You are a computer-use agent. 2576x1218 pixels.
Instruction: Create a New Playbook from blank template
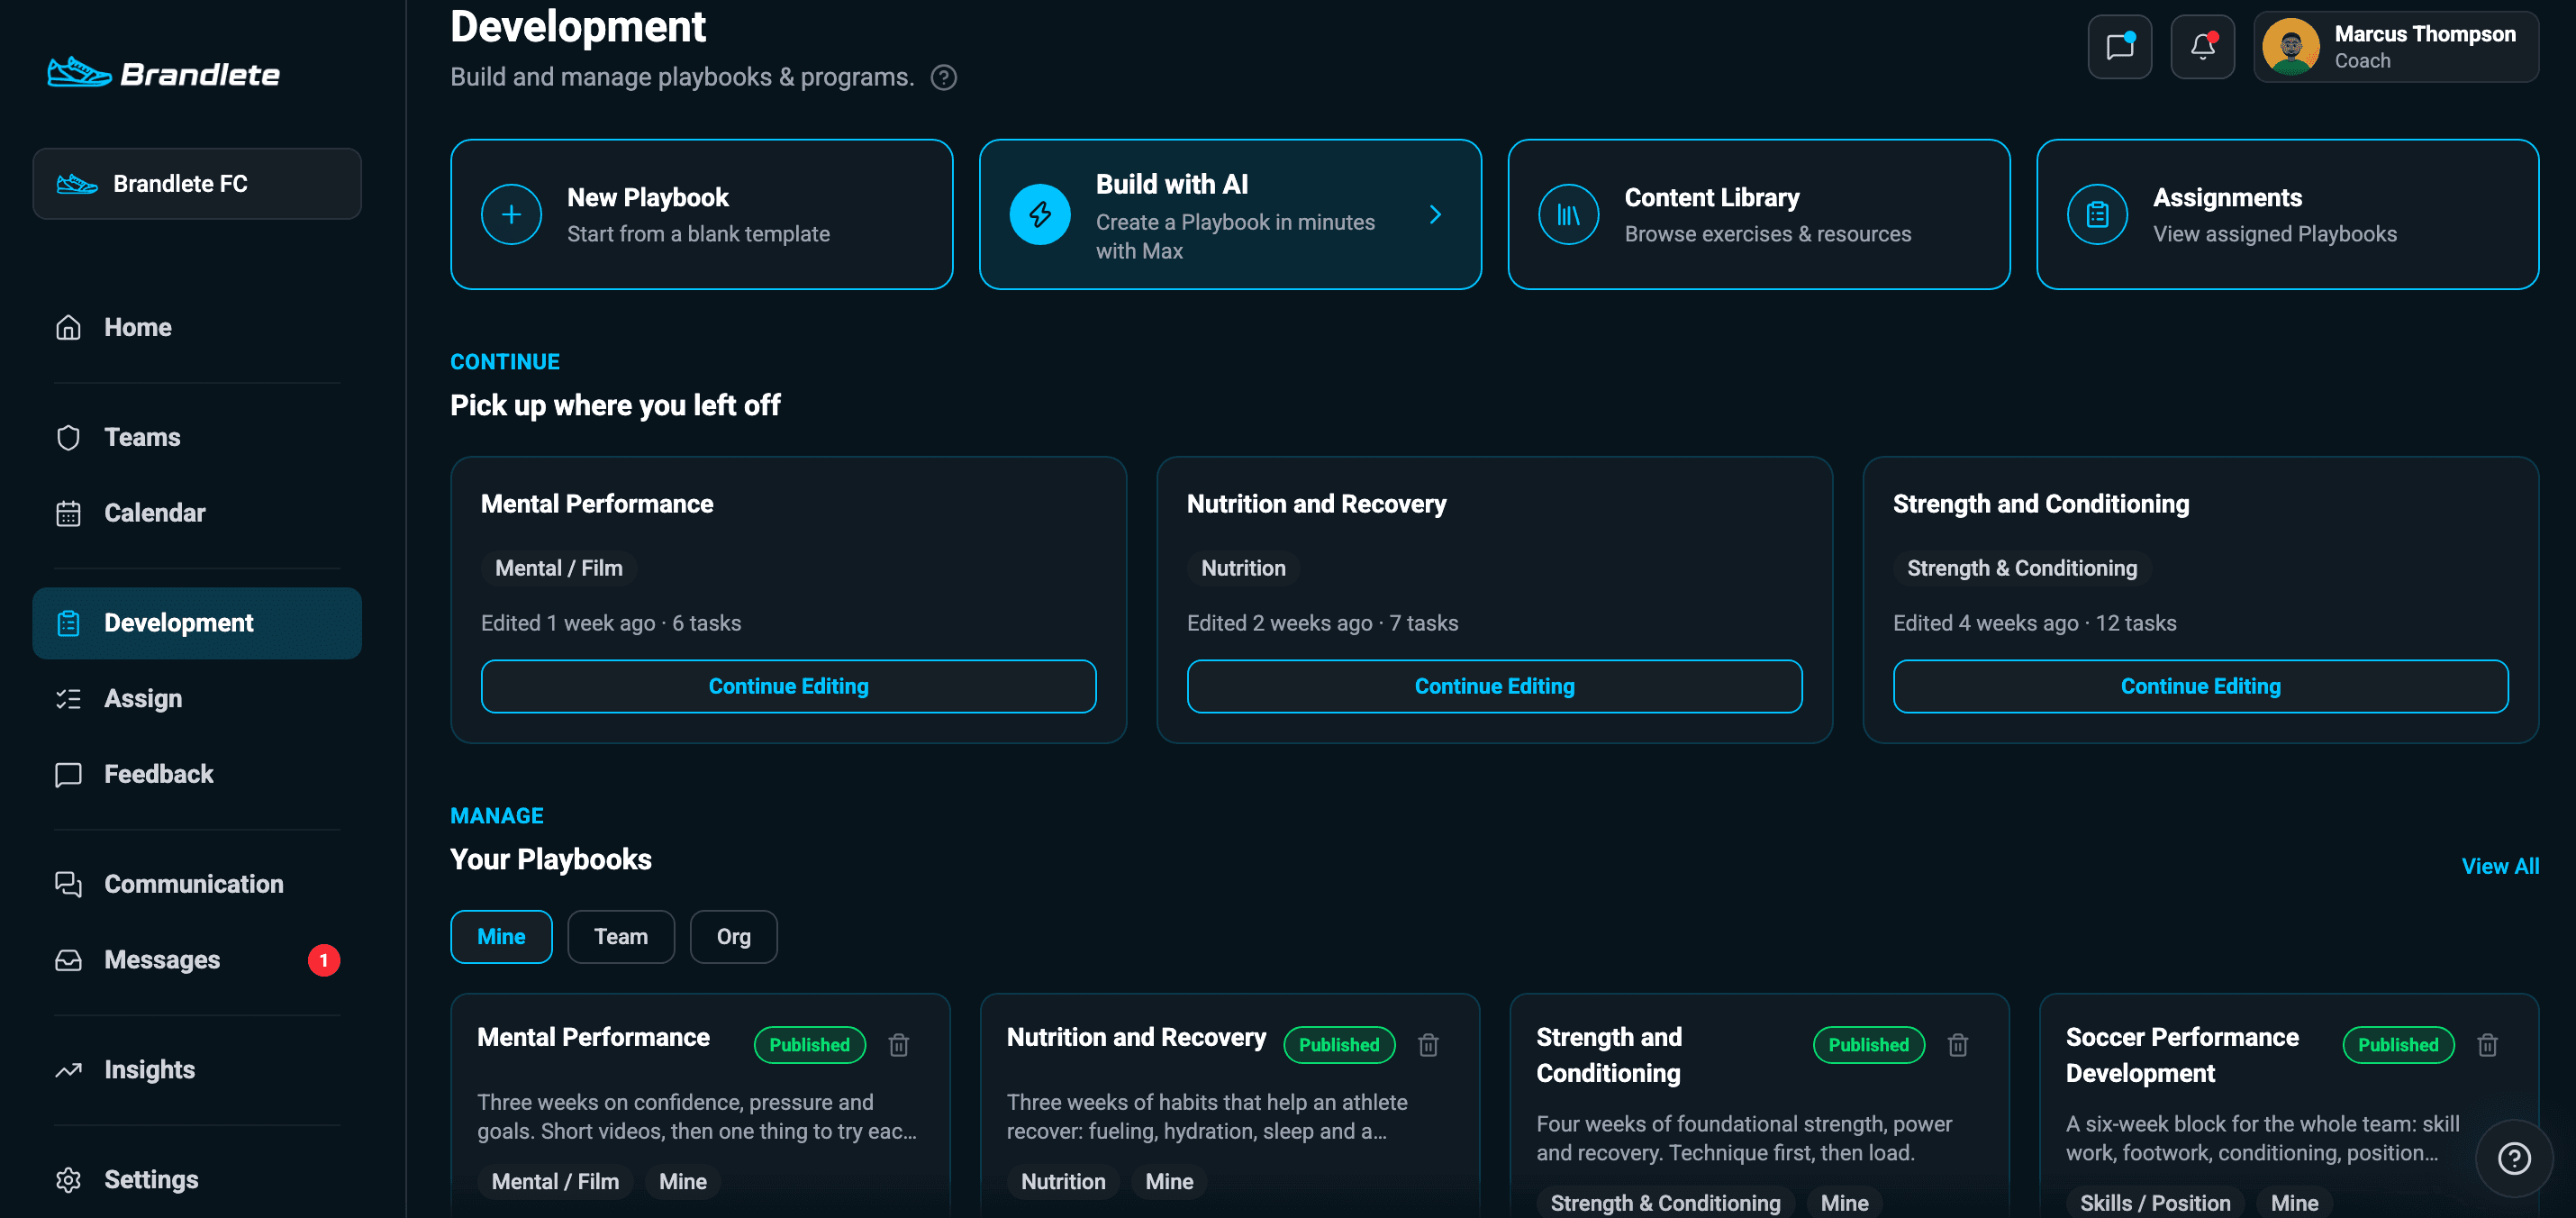click(x=701, y=214)
